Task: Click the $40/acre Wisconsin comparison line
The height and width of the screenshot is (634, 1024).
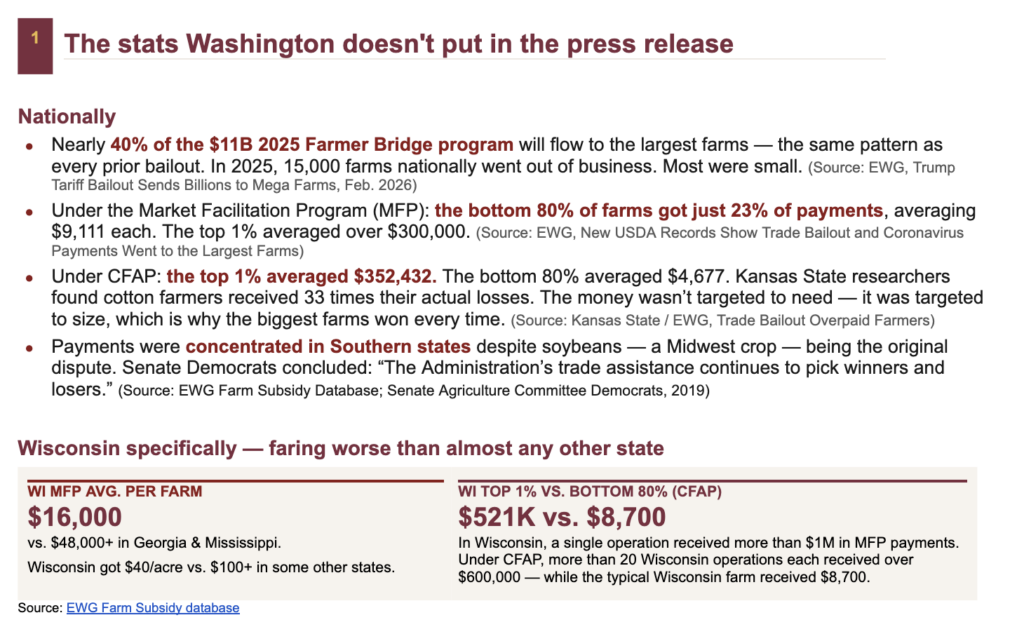Action: click(x=211, y=567)
